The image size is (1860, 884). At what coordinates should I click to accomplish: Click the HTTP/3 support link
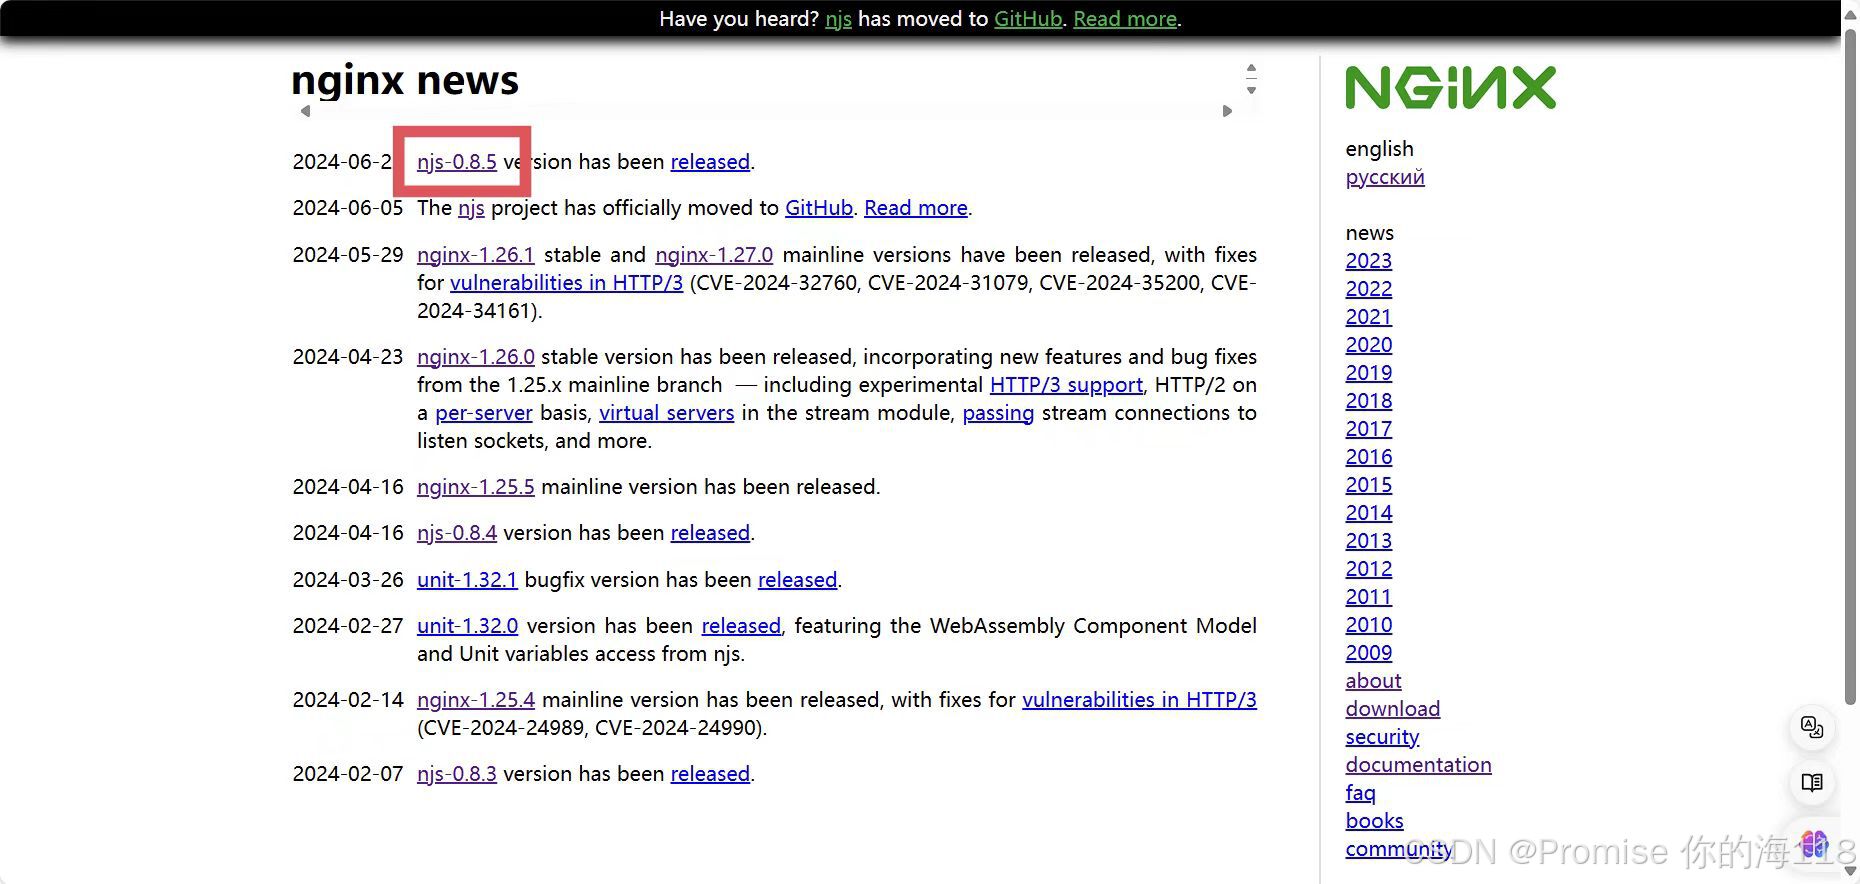(1066, 385)
